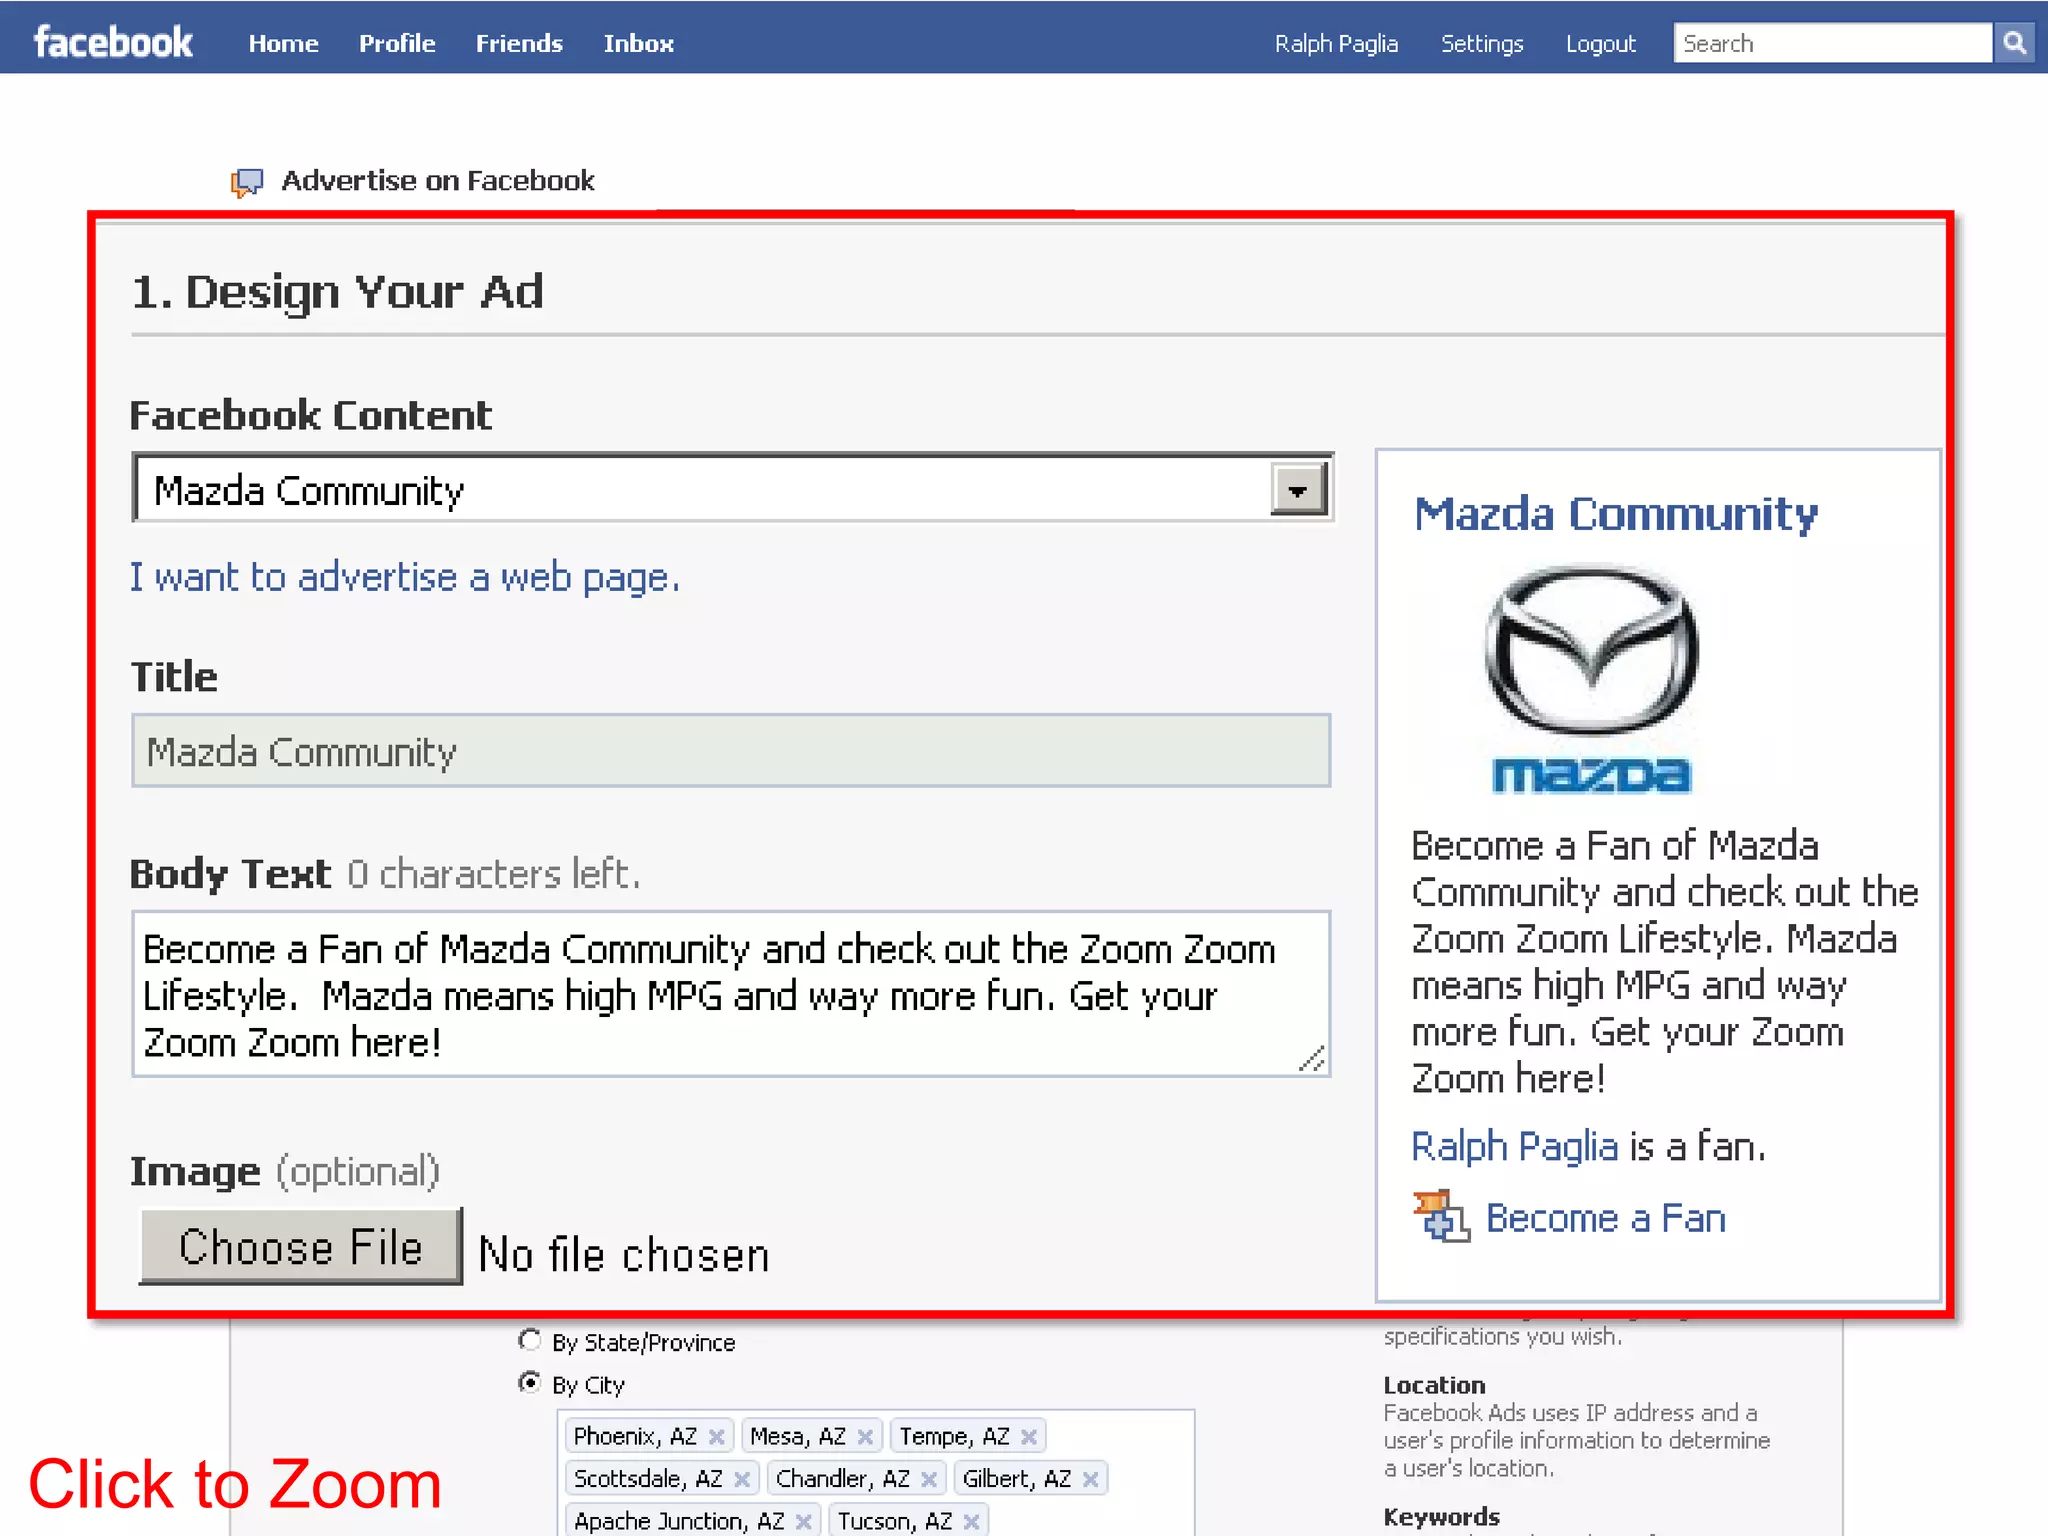Select the By City radio option
The image size is (2048, 1536).
click(x=530, y=1383)
